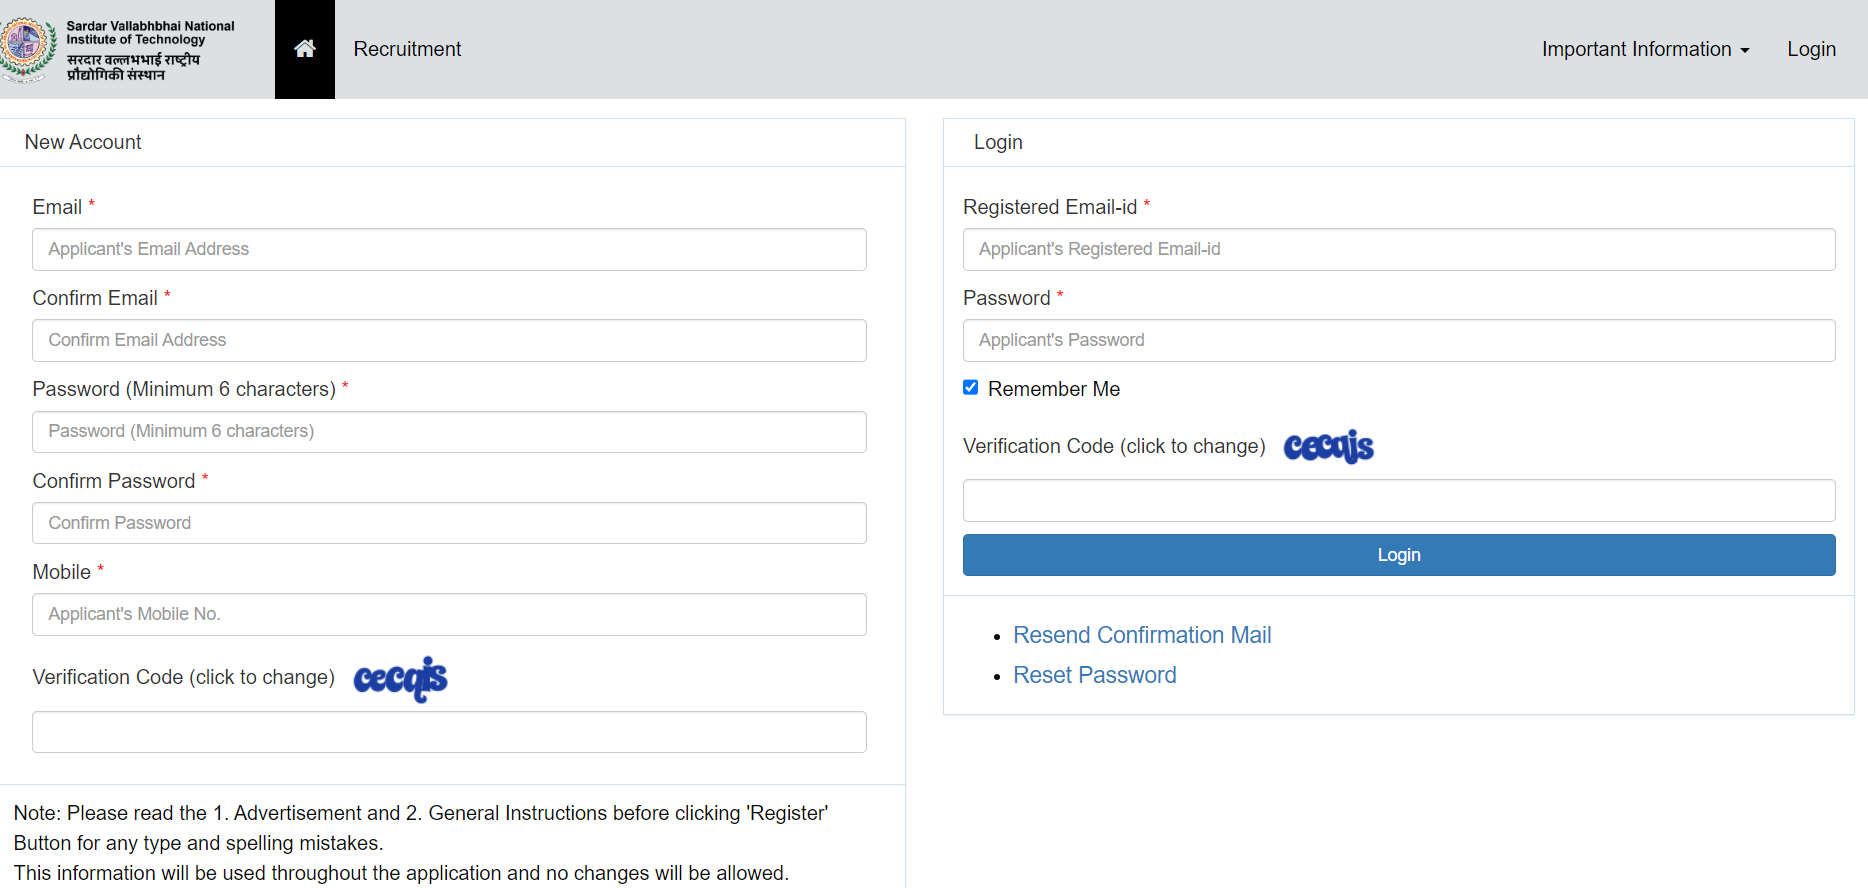Image resolution: width=1868 pixels, height=888 pixels.
Task: Click the Confirm Email Address field
Action: [x=449, y=340]
